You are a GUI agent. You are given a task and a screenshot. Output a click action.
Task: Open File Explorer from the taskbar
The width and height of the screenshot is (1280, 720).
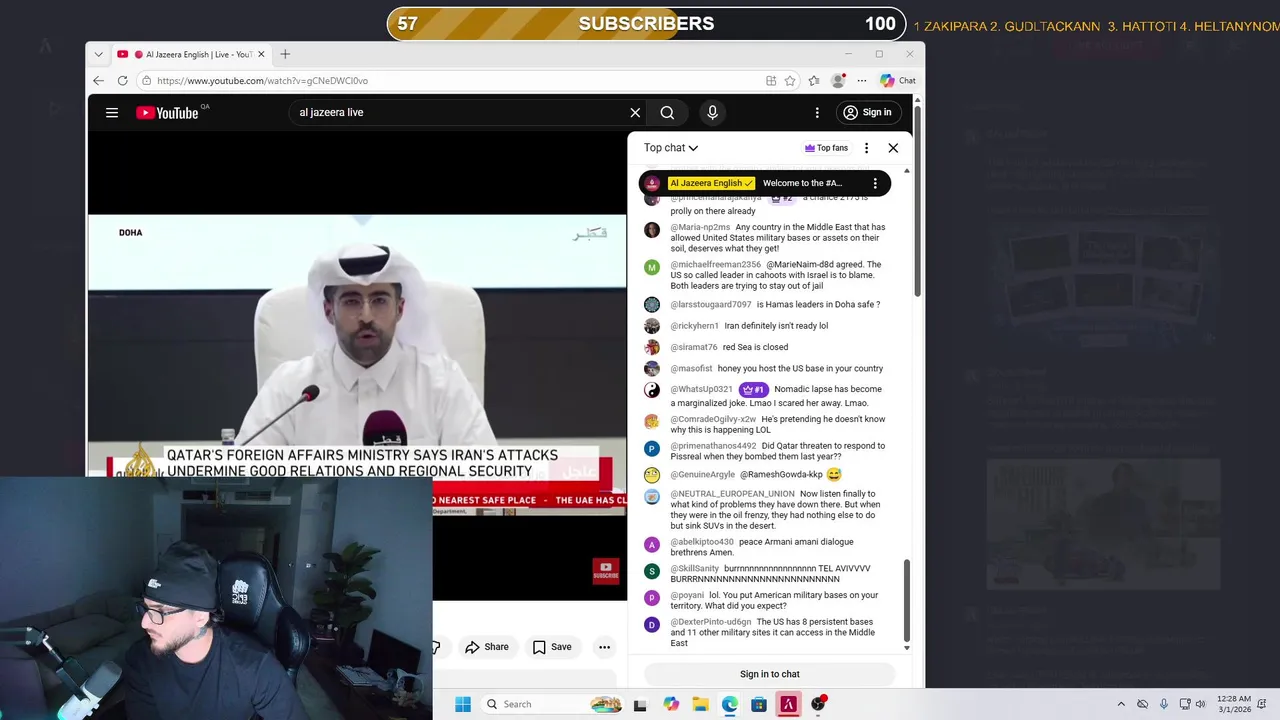[x=700, y=704]
